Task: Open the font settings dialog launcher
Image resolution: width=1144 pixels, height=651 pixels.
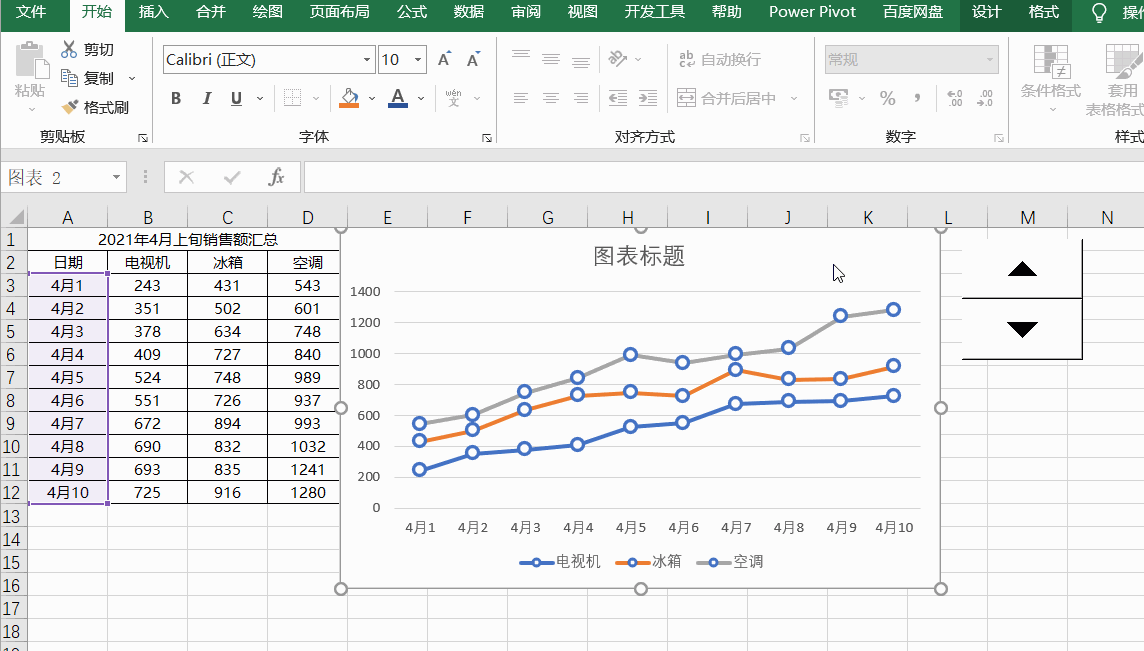Action: point(487,138)
